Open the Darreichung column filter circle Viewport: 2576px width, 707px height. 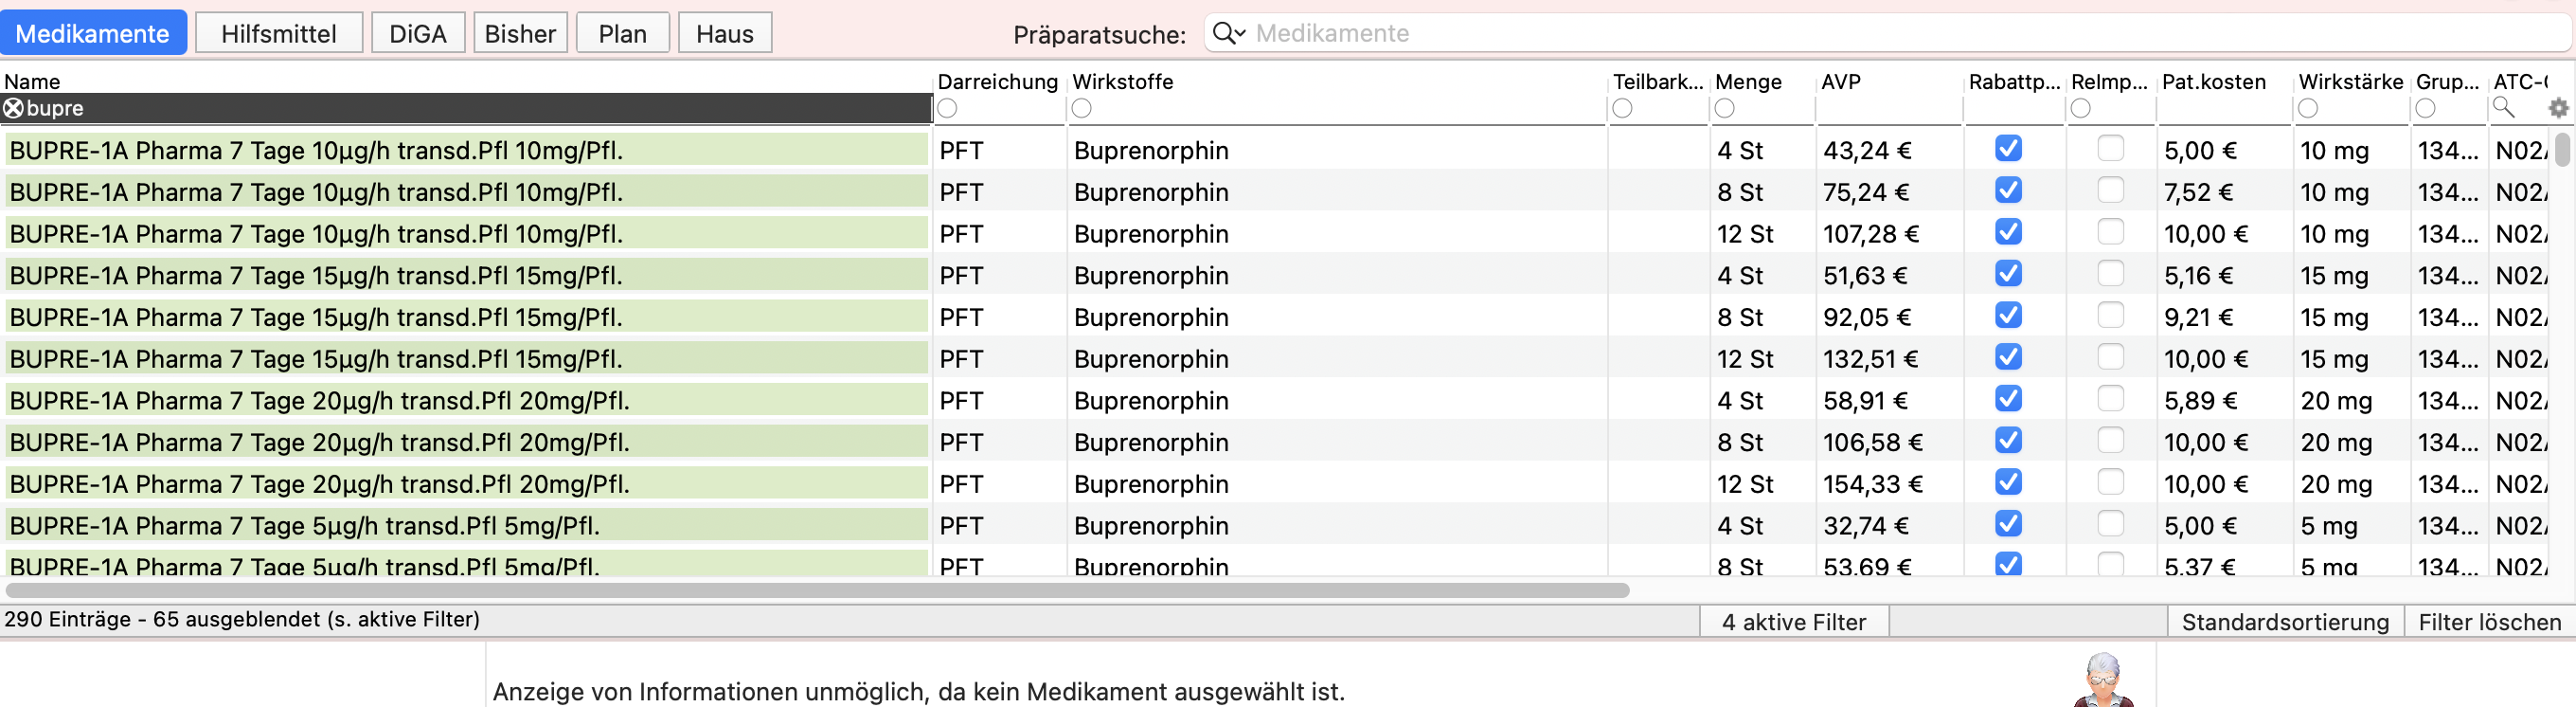[948, 108]
